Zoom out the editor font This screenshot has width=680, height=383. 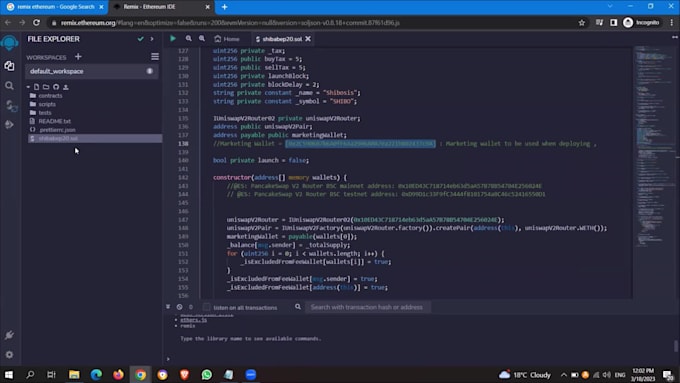pos(188,39)
